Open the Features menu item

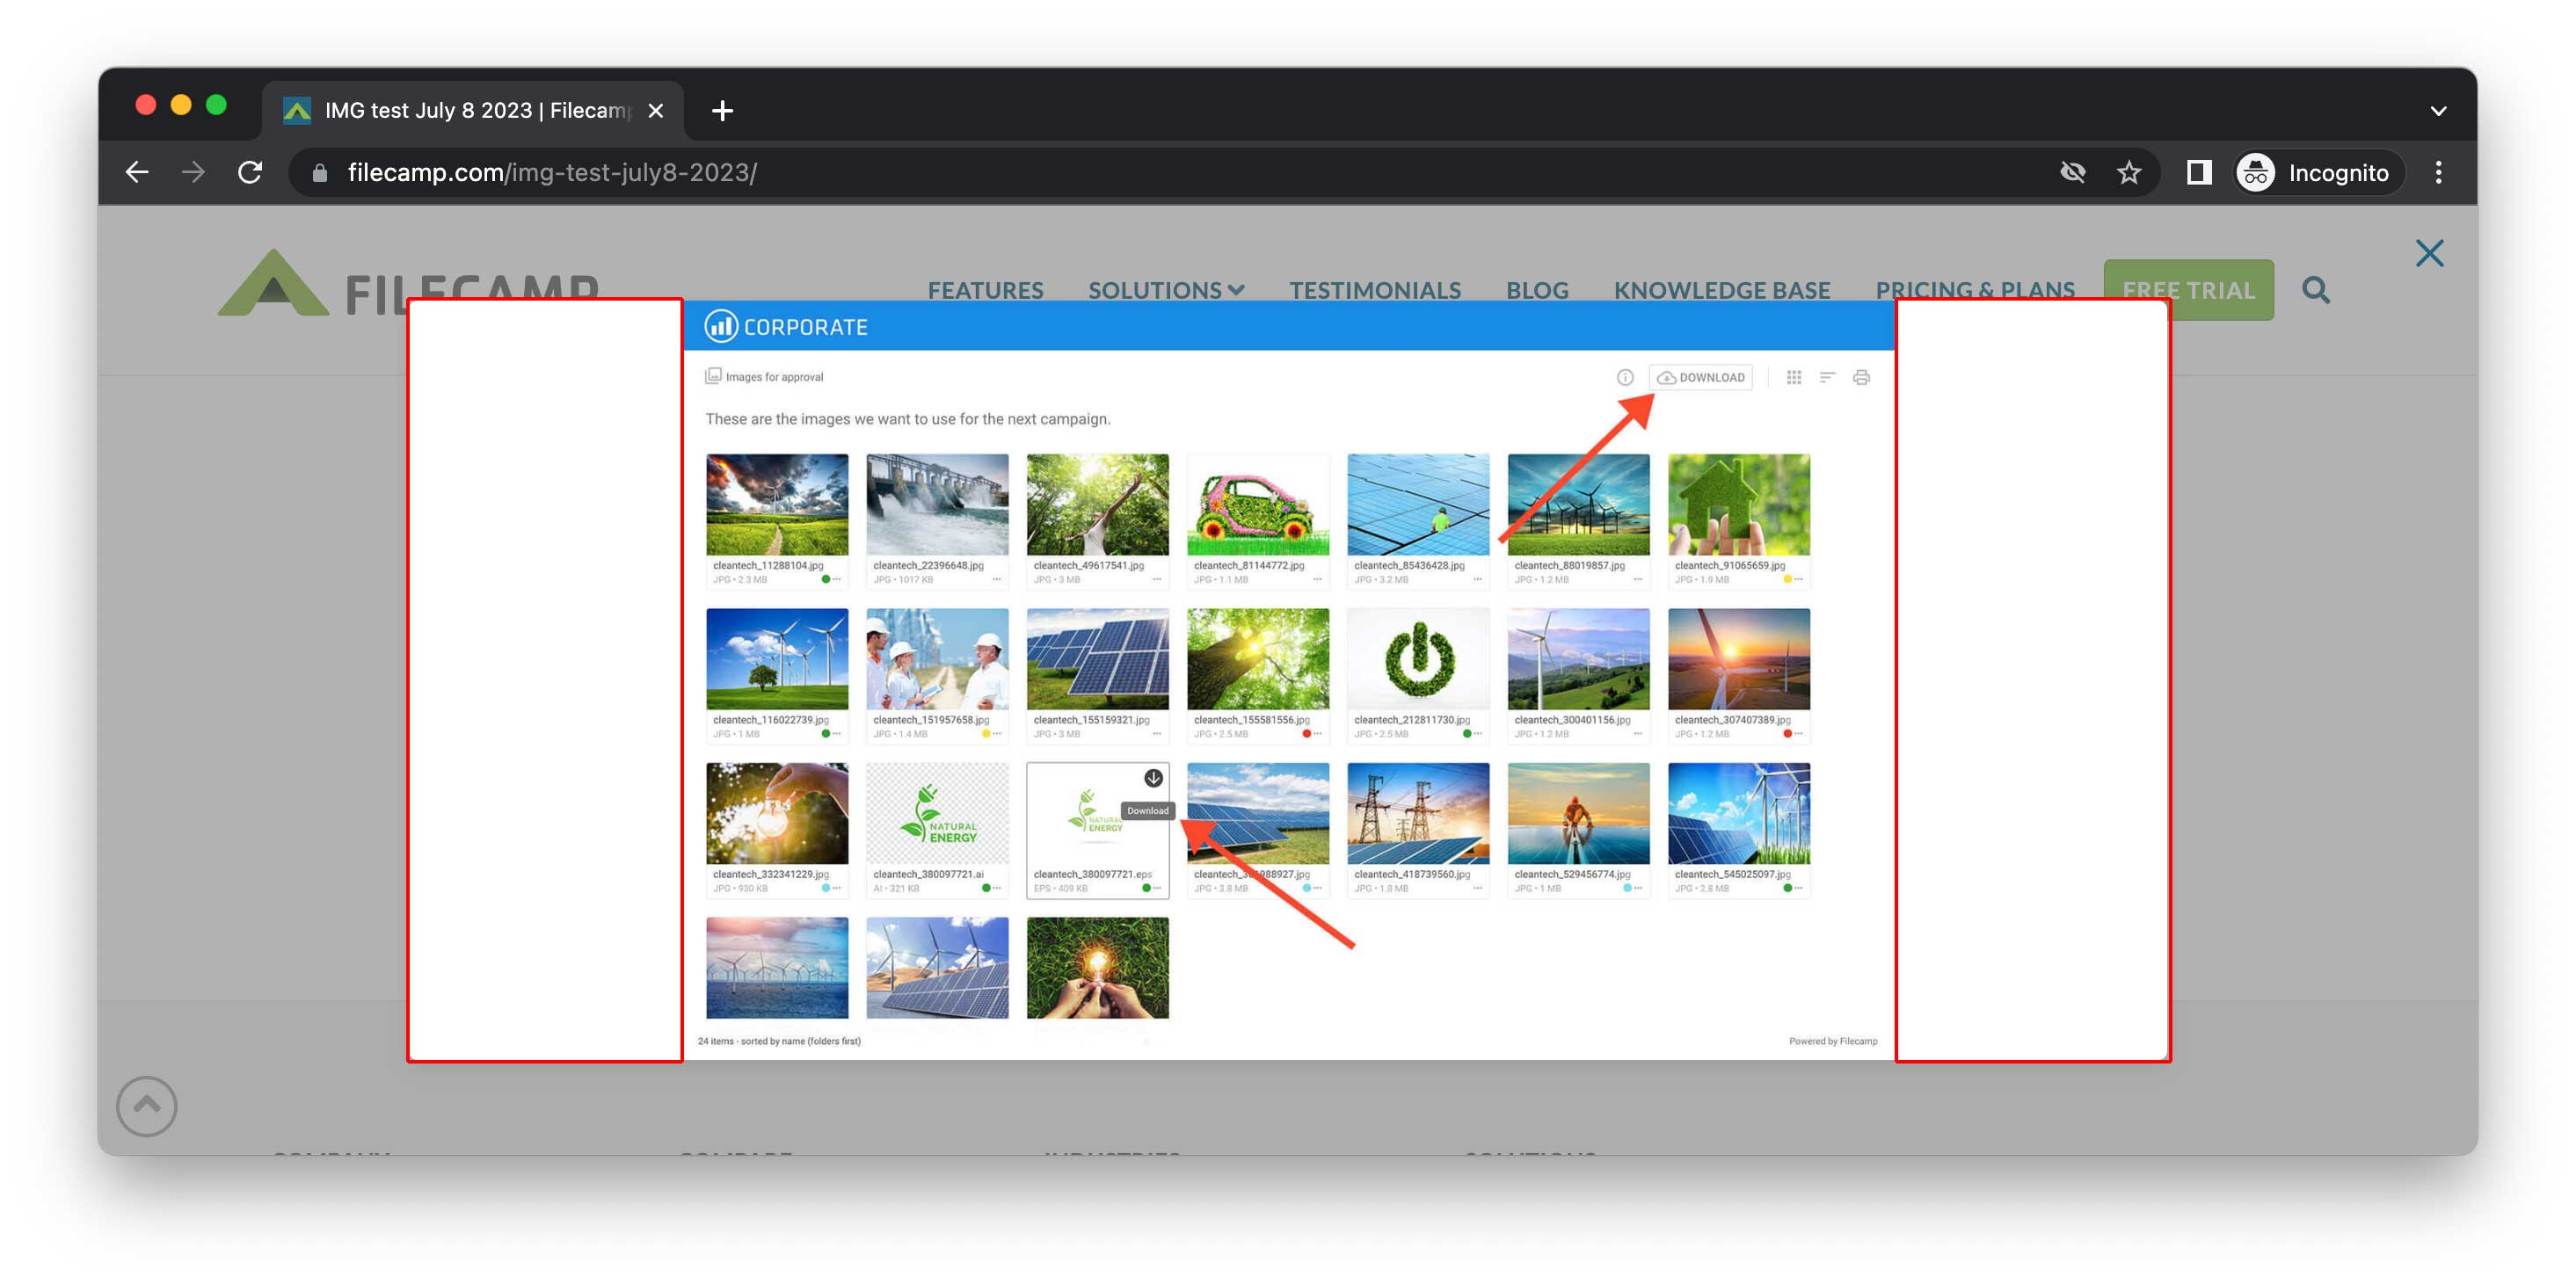985,290
